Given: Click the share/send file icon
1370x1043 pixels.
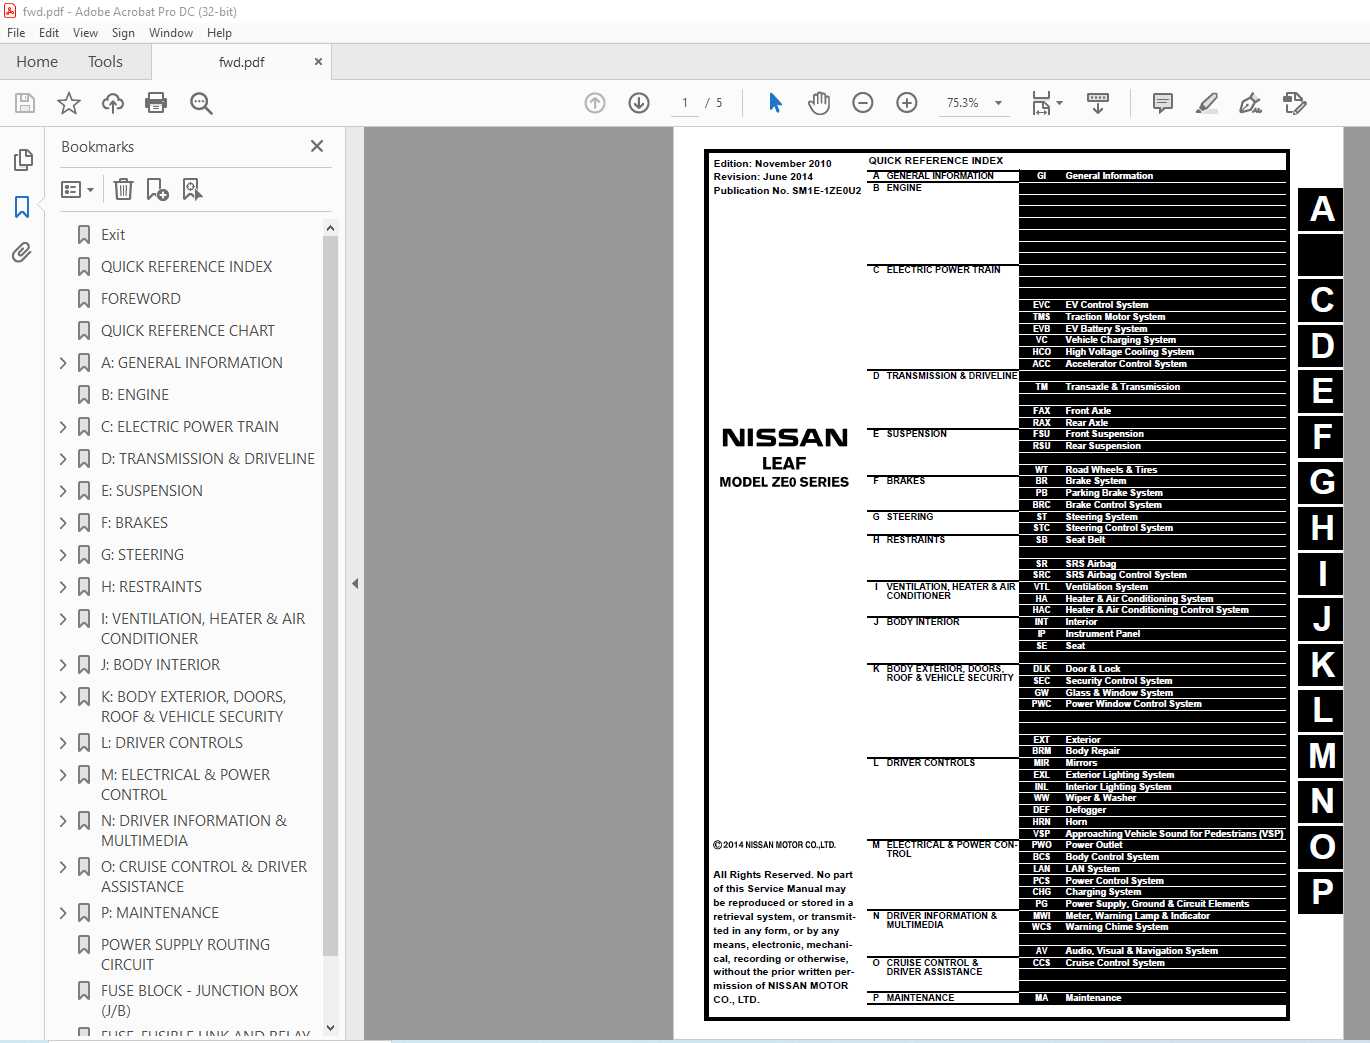Looking at the screenshot, I should (x=1294, y=103).
